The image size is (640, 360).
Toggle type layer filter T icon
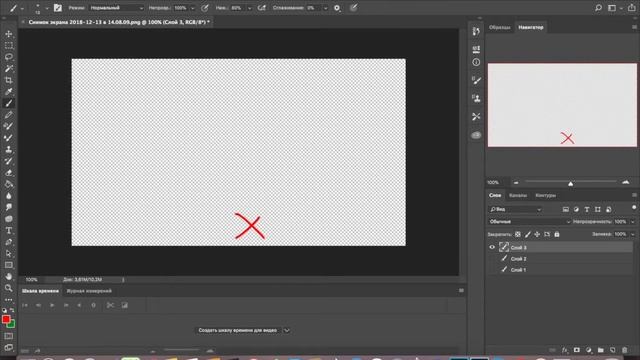point(587,209)
